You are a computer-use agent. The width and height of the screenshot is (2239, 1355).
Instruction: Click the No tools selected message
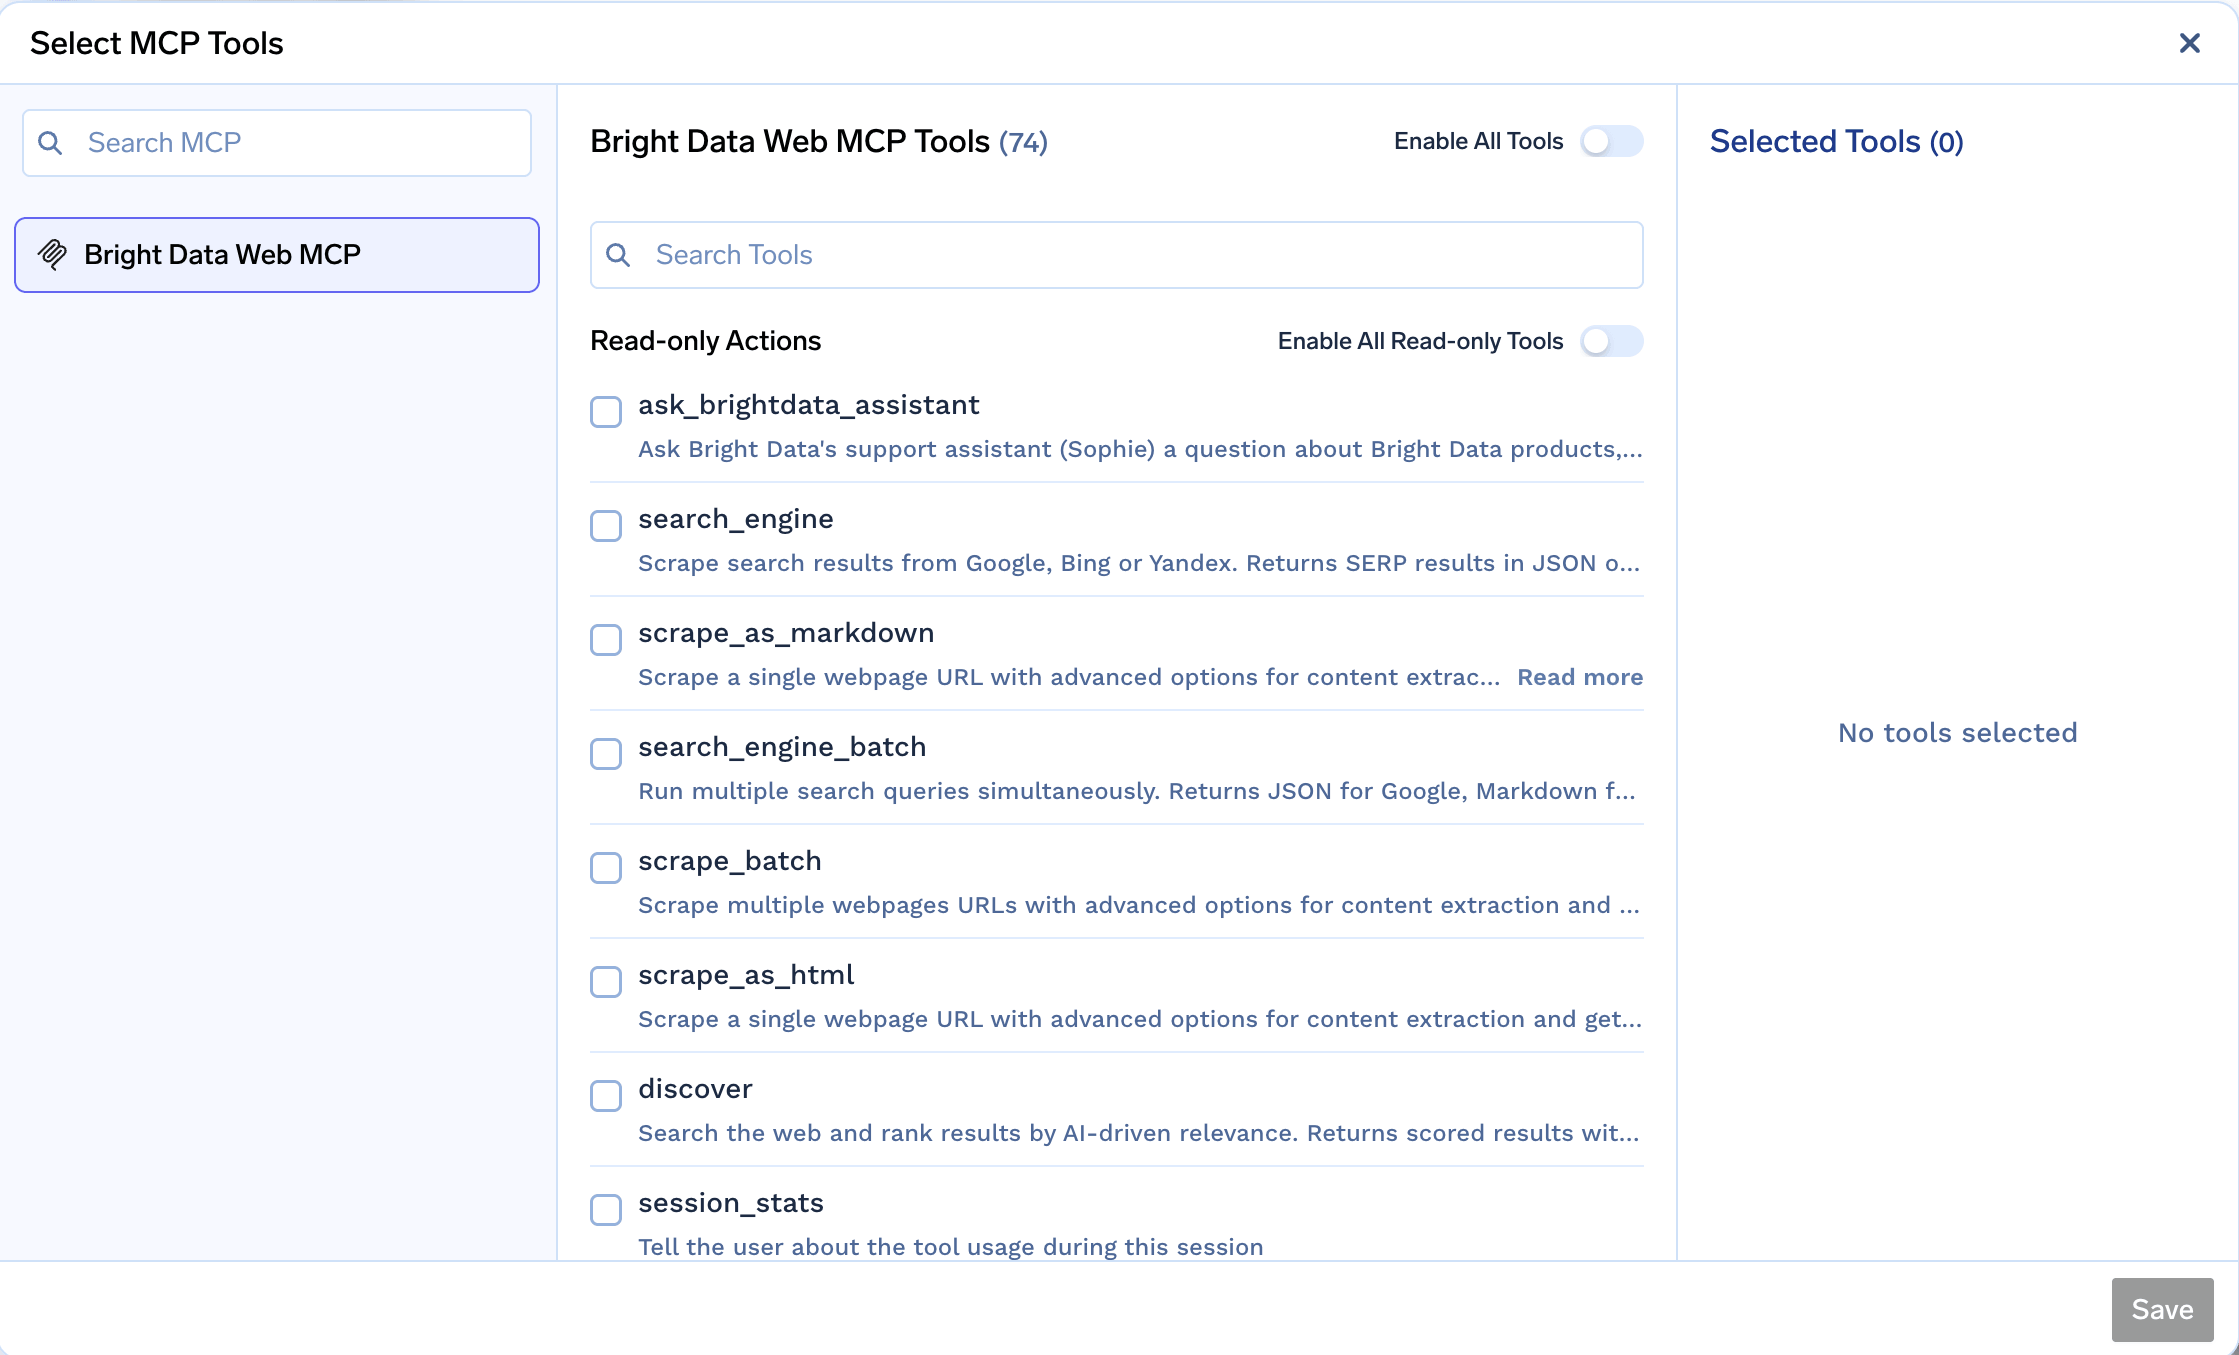click(x=1958, y=733)
